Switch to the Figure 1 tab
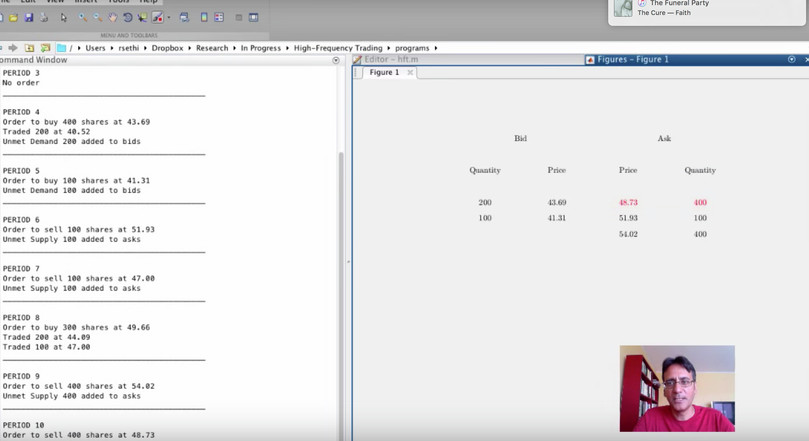This screenshot has height=441, width=809. (x=384, y=73)
